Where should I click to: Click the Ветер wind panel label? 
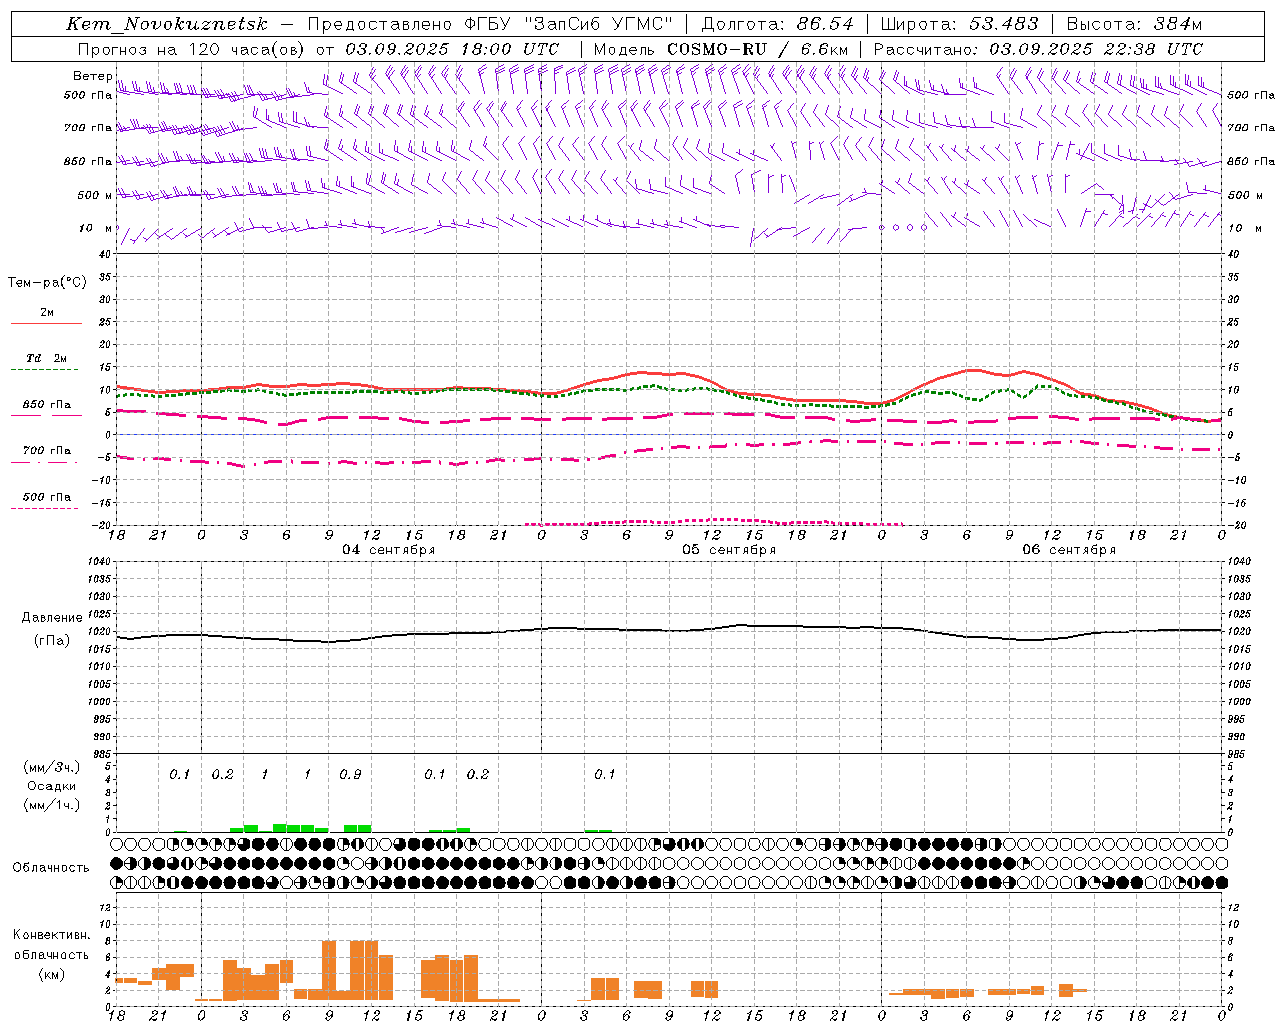pos(93,76)
